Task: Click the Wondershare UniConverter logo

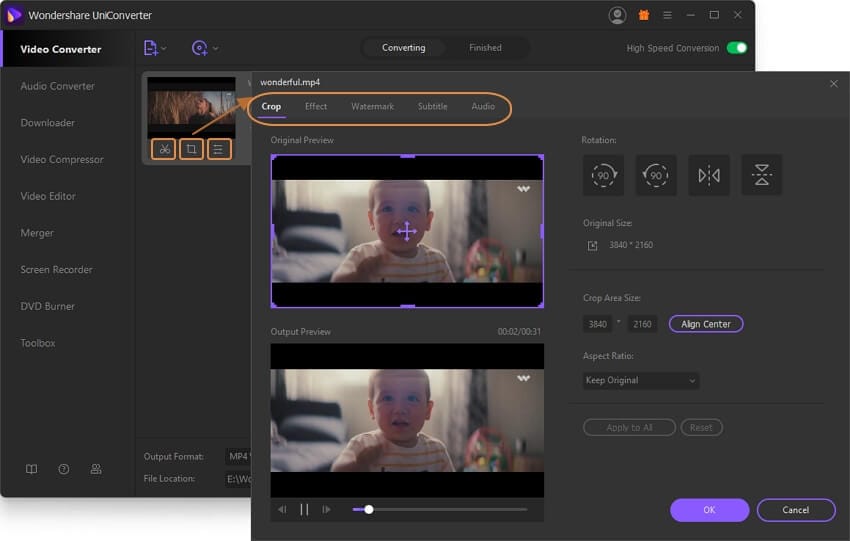Action: [14, 15]
